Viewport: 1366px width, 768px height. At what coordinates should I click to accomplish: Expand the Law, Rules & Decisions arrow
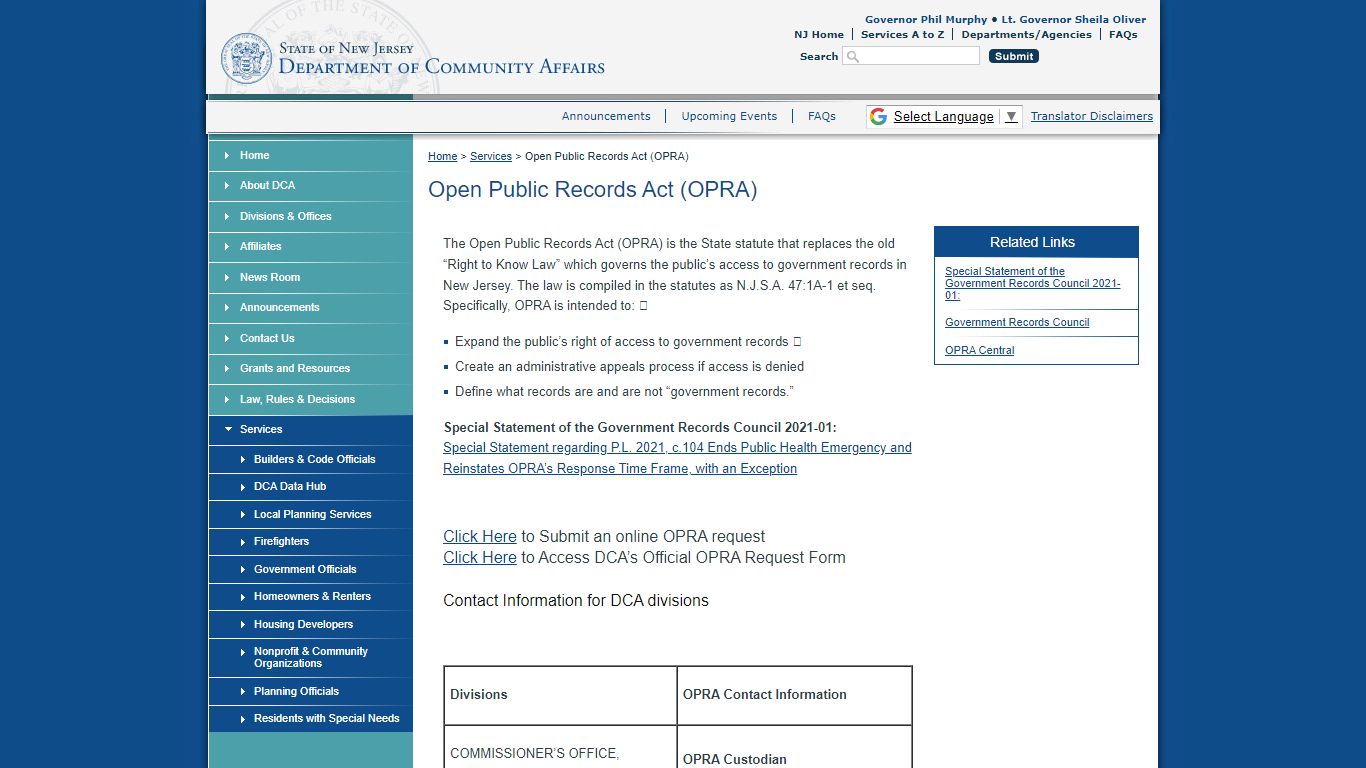227,399
